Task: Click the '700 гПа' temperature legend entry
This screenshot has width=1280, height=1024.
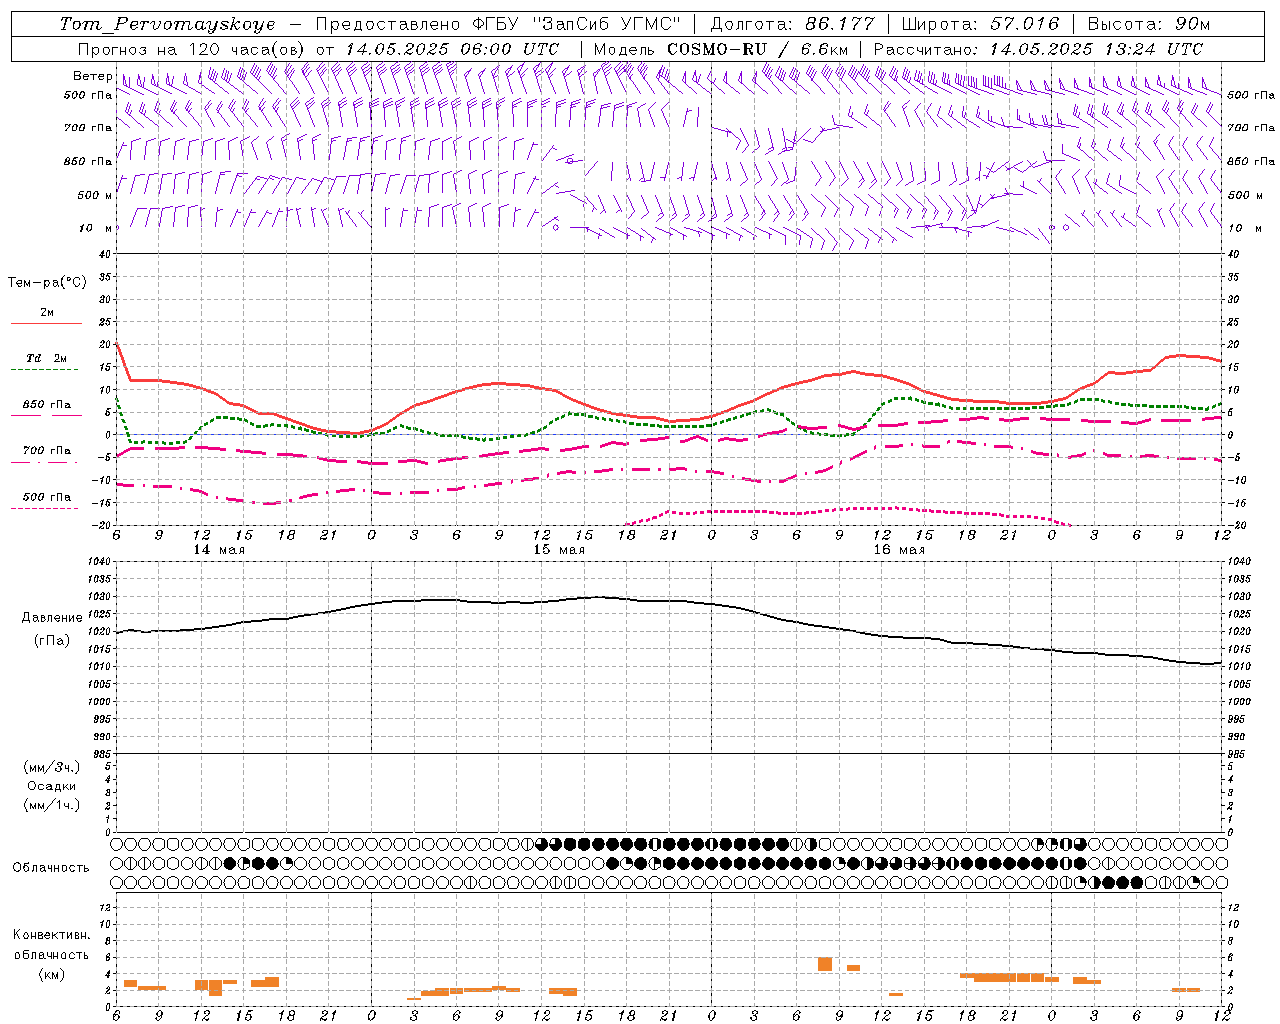Action: pos(47,451)
